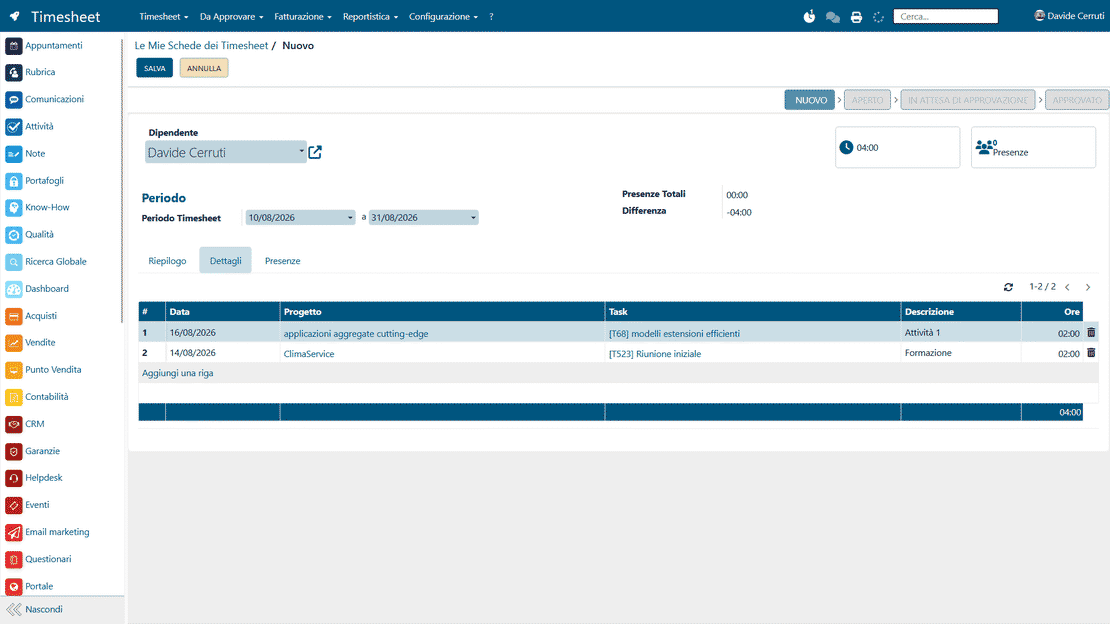Open the Portafogli icon
This screenshot has width=1110, height=624.
13,181
